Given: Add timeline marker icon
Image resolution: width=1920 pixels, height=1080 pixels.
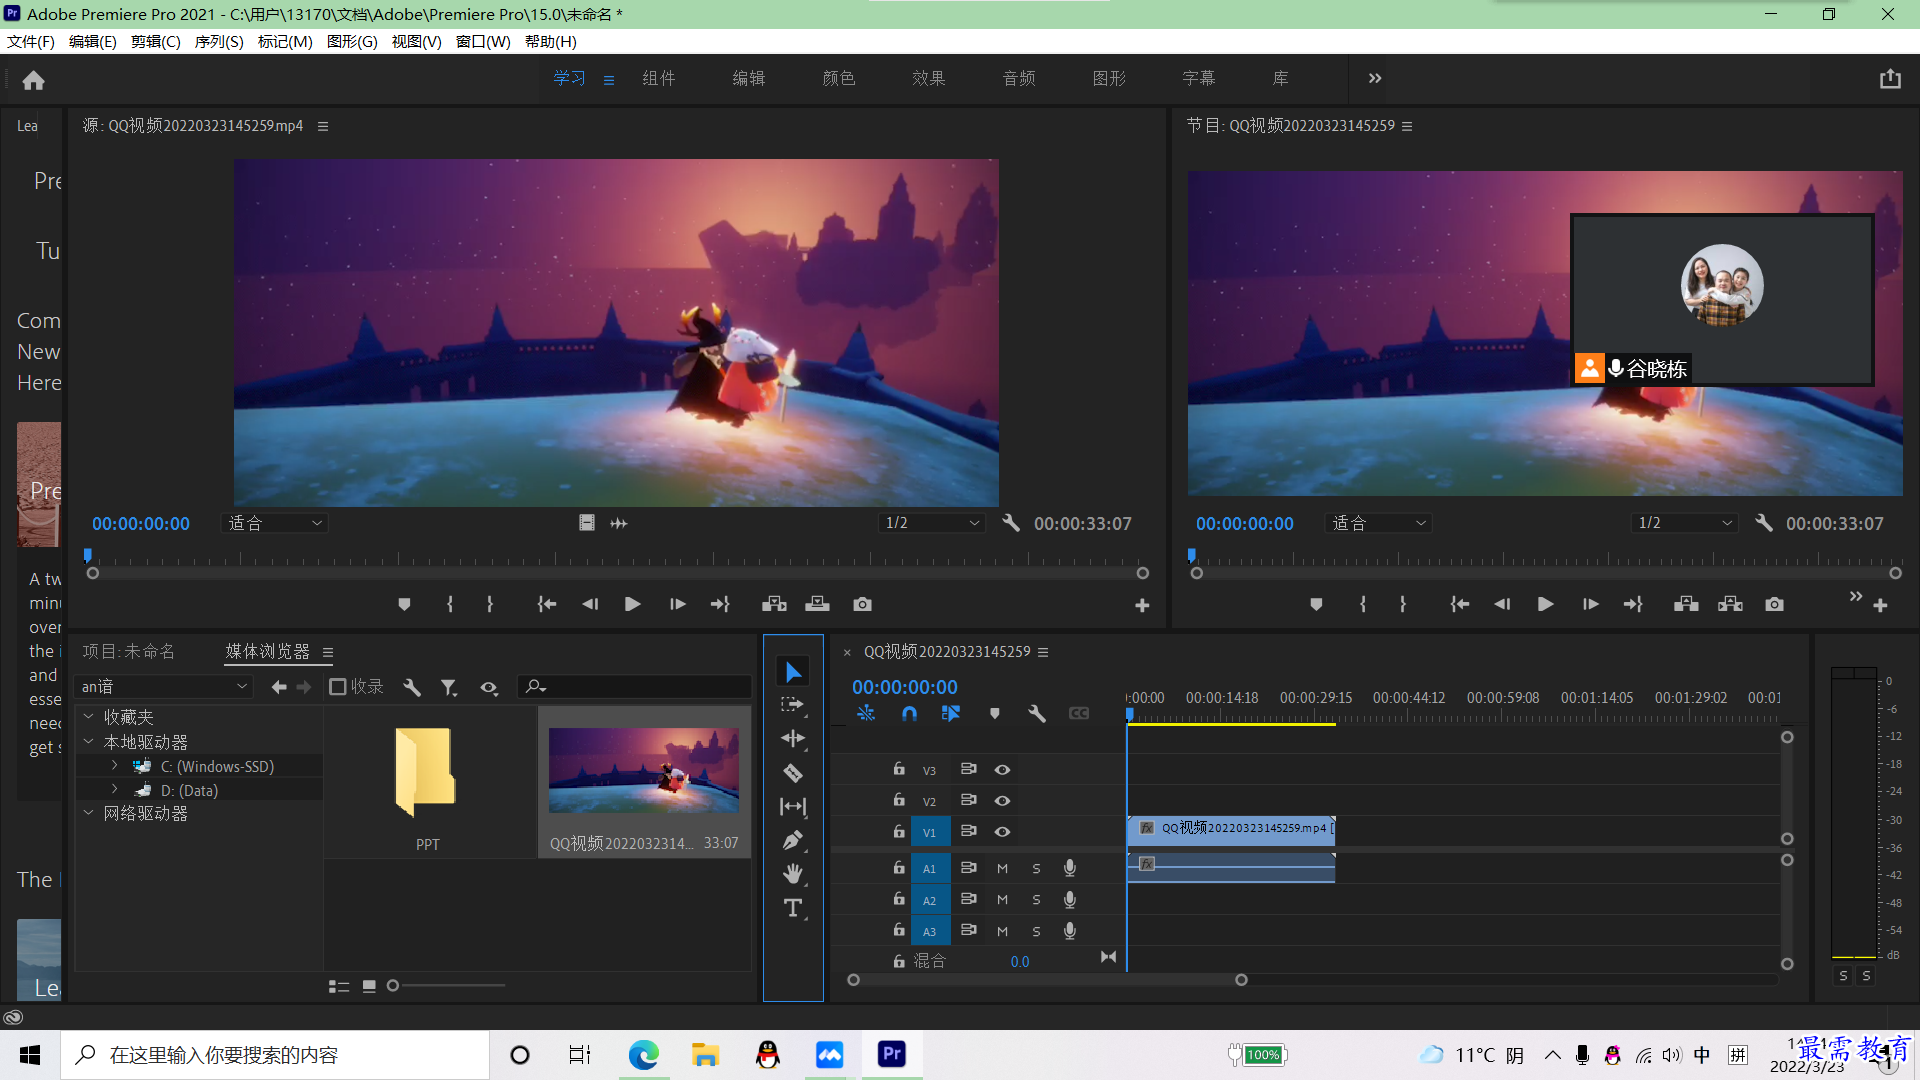Looking at the screenshot, I should [x=994, y=713].
